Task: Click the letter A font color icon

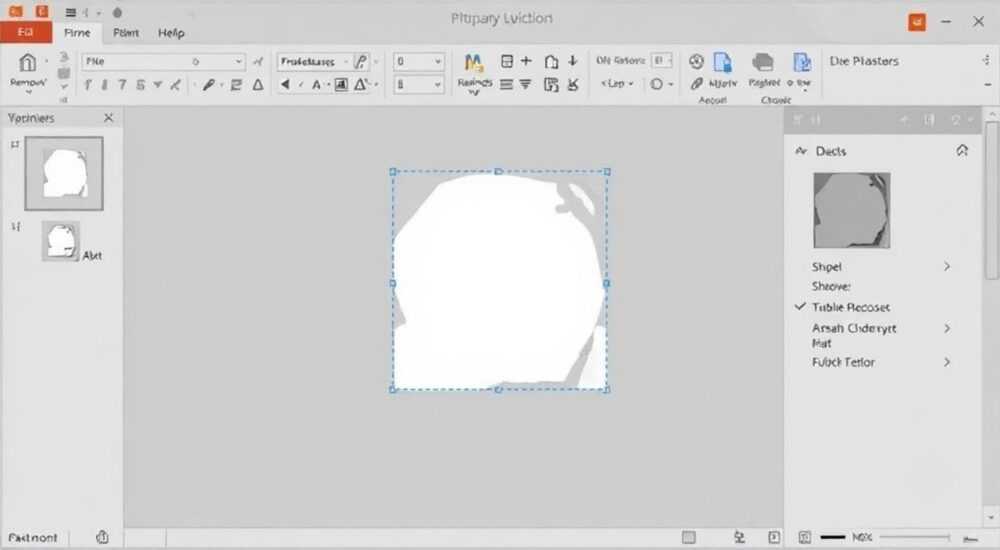Action: coord(316,84)
